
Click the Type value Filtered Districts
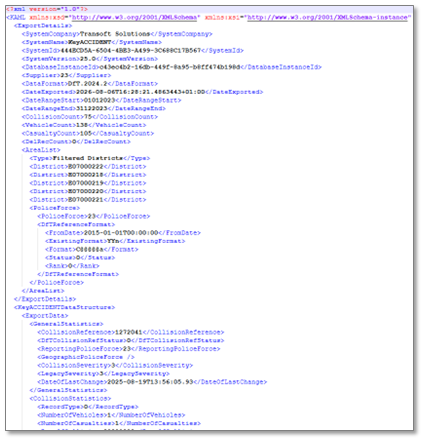click(x=88, y=158)
